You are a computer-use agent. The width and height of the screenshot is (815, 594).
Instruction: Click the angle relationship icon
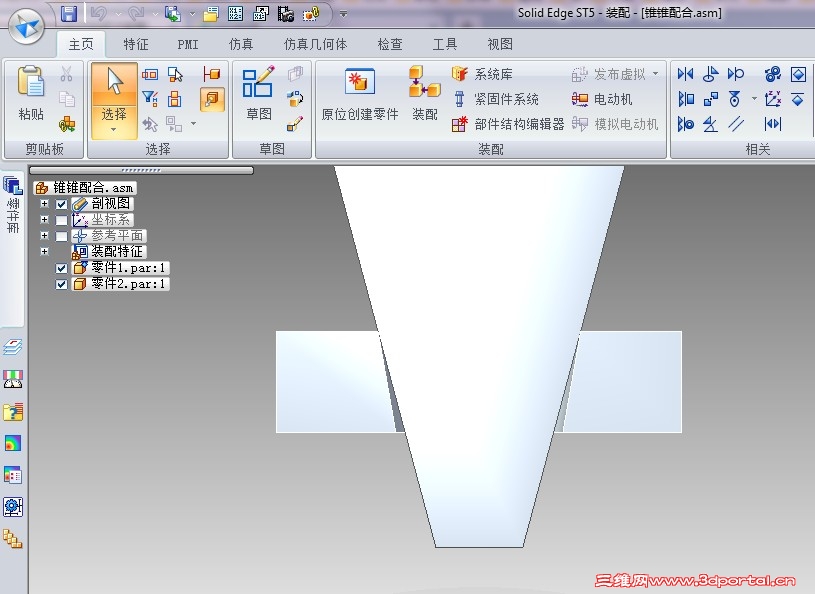click(x=710, y=124)
